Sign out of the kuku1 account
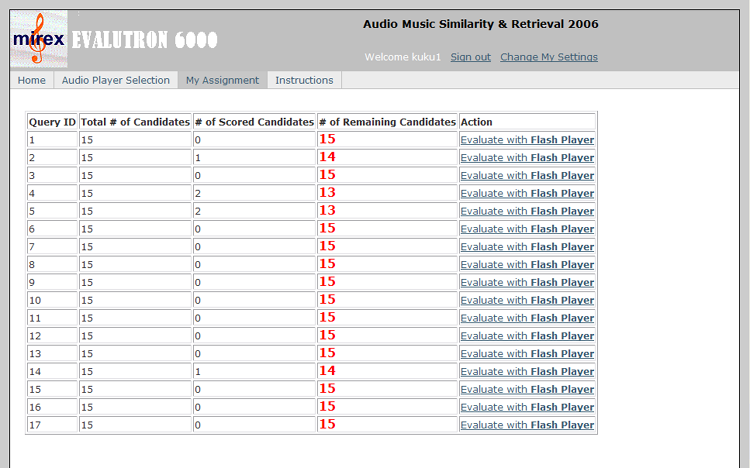Viewport: 750px width, 468px height. [x=471, y=57]
